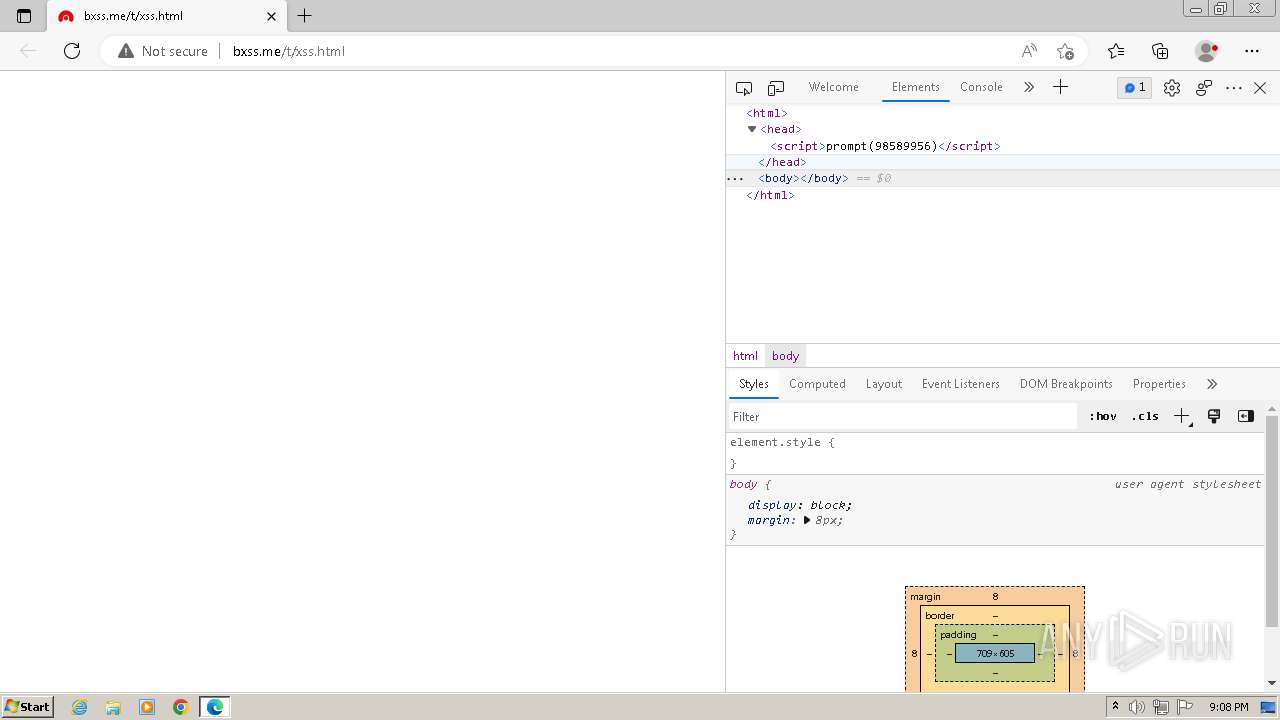The height and width of the screenshot is (720, 1280).
Task: Click the html breadcrumb
Action: pyautogui.click(x=745, y=356)
